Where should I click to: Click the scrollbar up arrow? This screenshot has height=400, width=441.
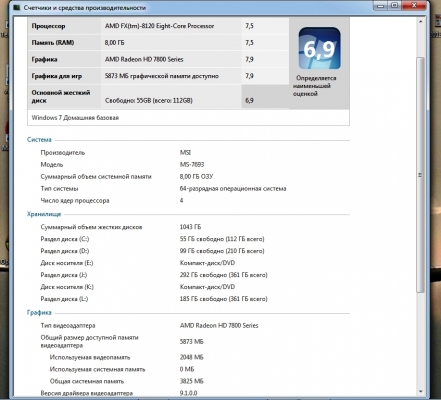pyautogui.click(x=420, y=22)
